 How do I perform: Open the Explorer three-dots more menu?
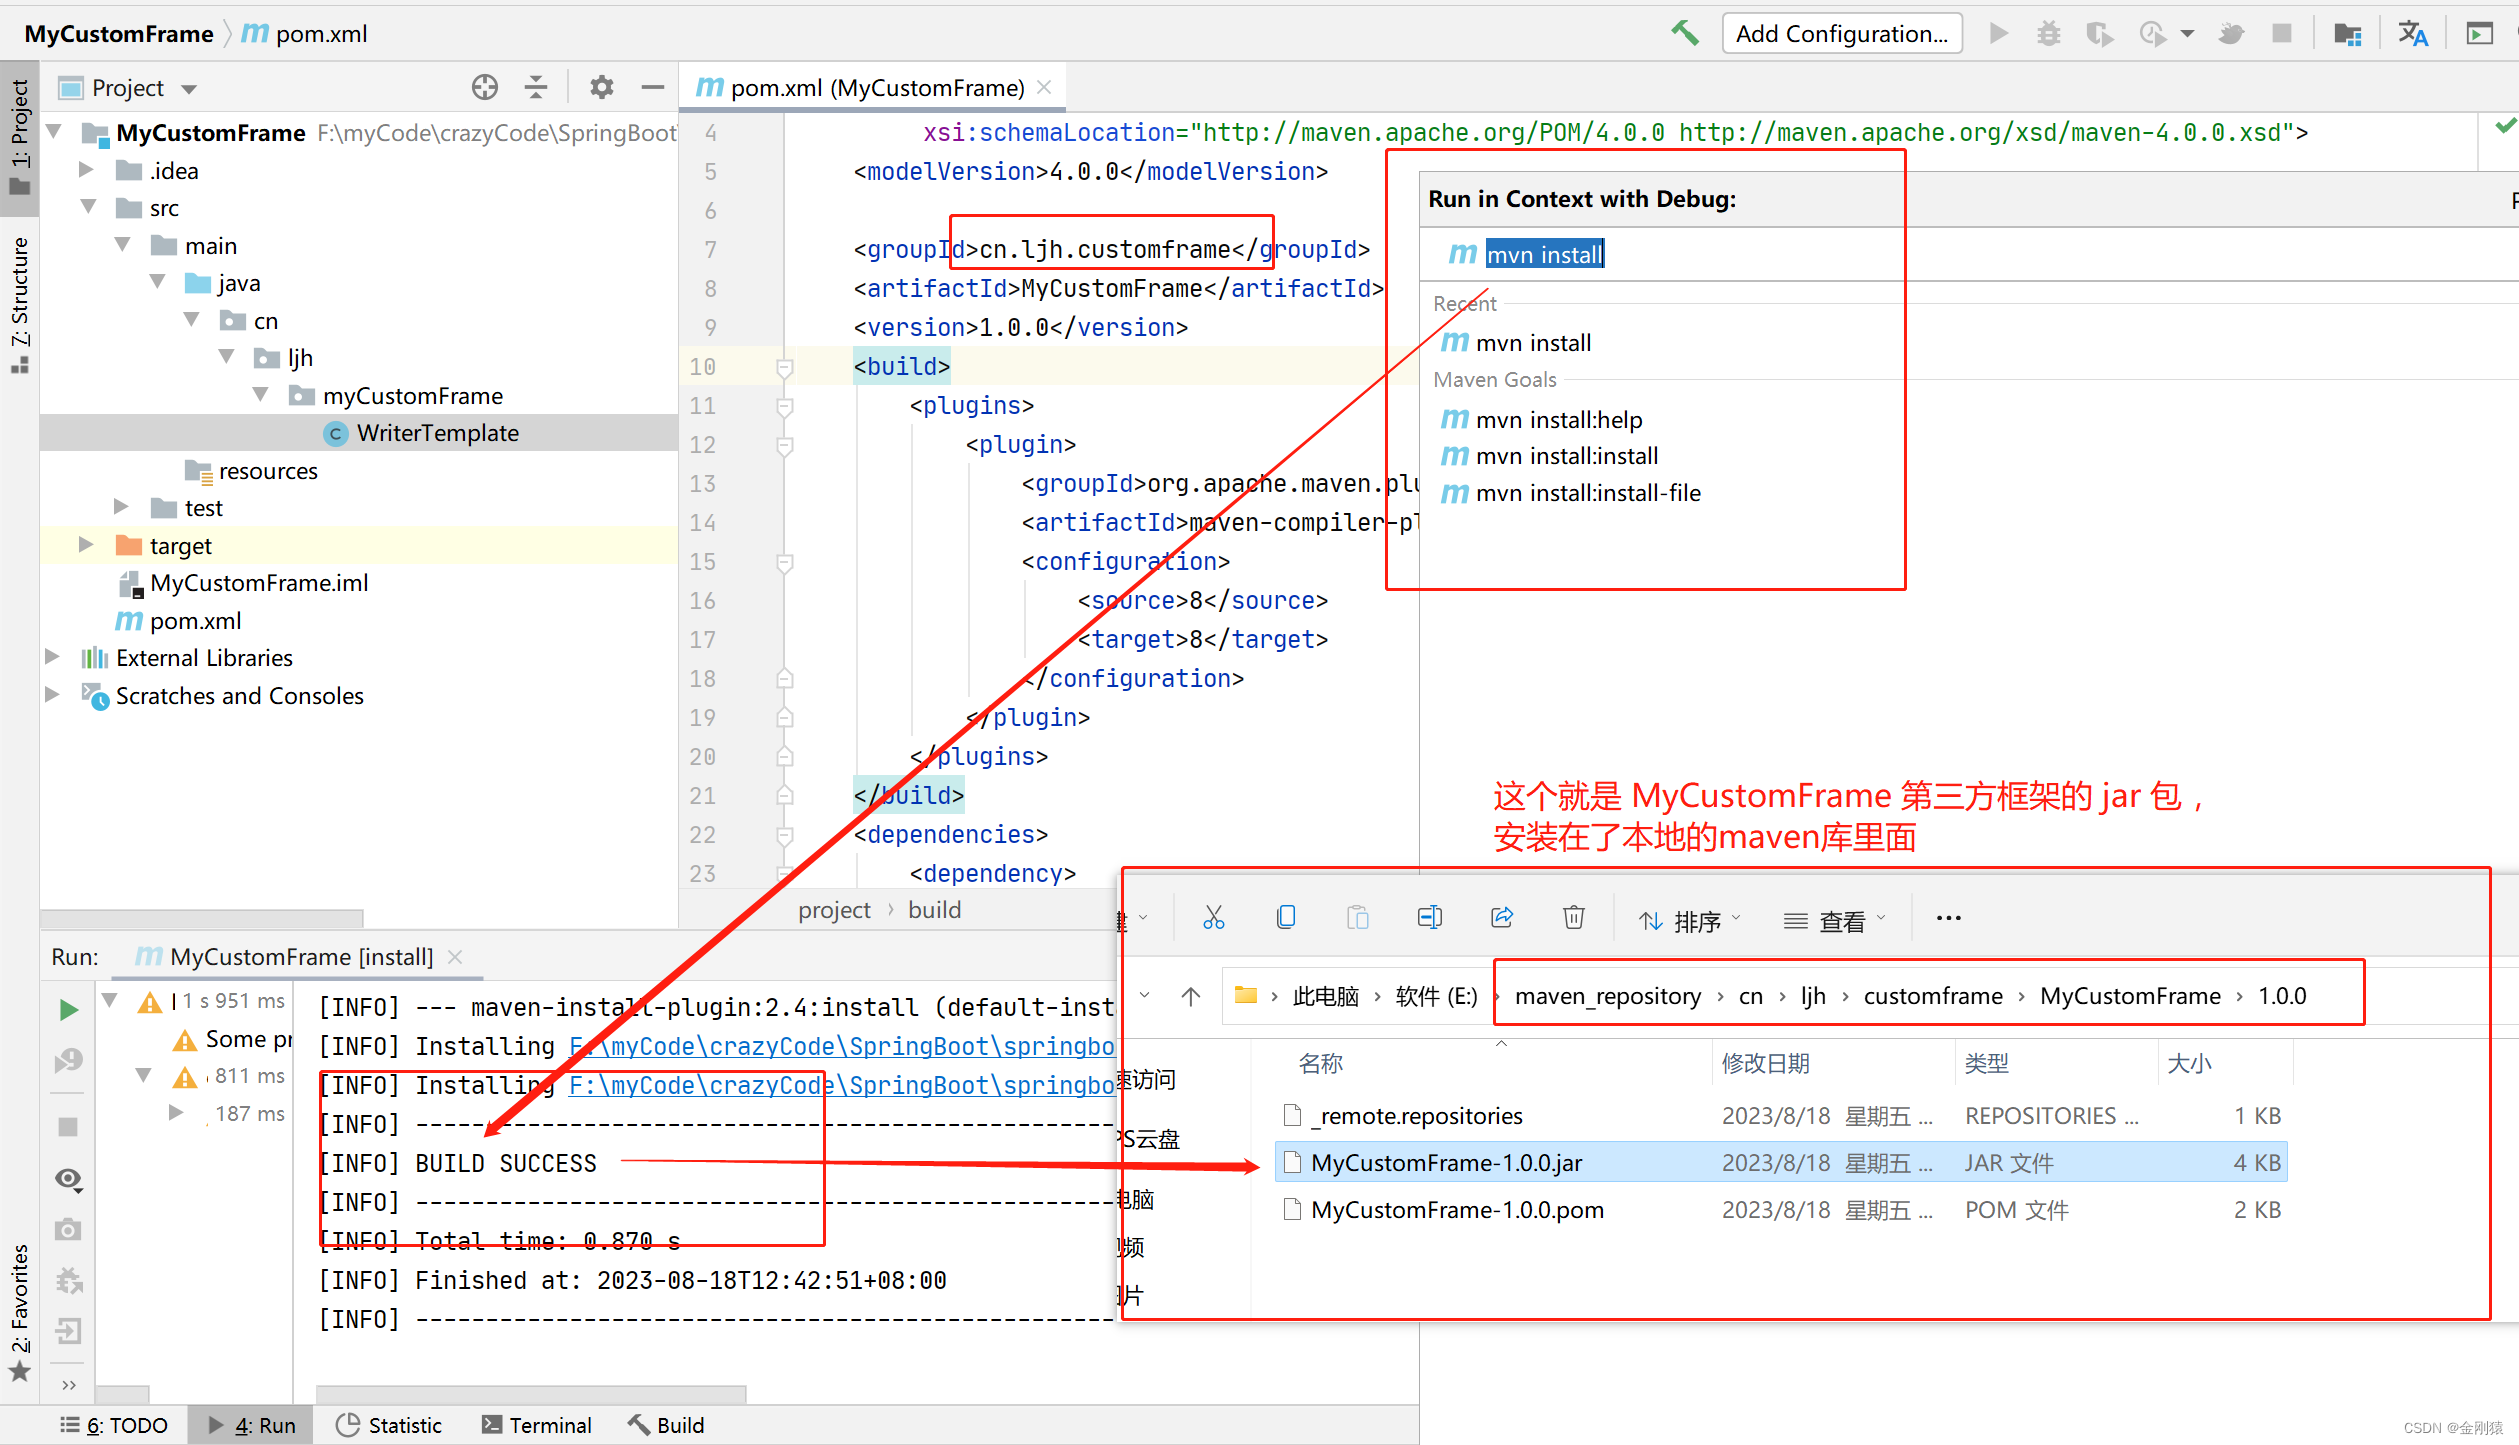(x=1949, y=918)
